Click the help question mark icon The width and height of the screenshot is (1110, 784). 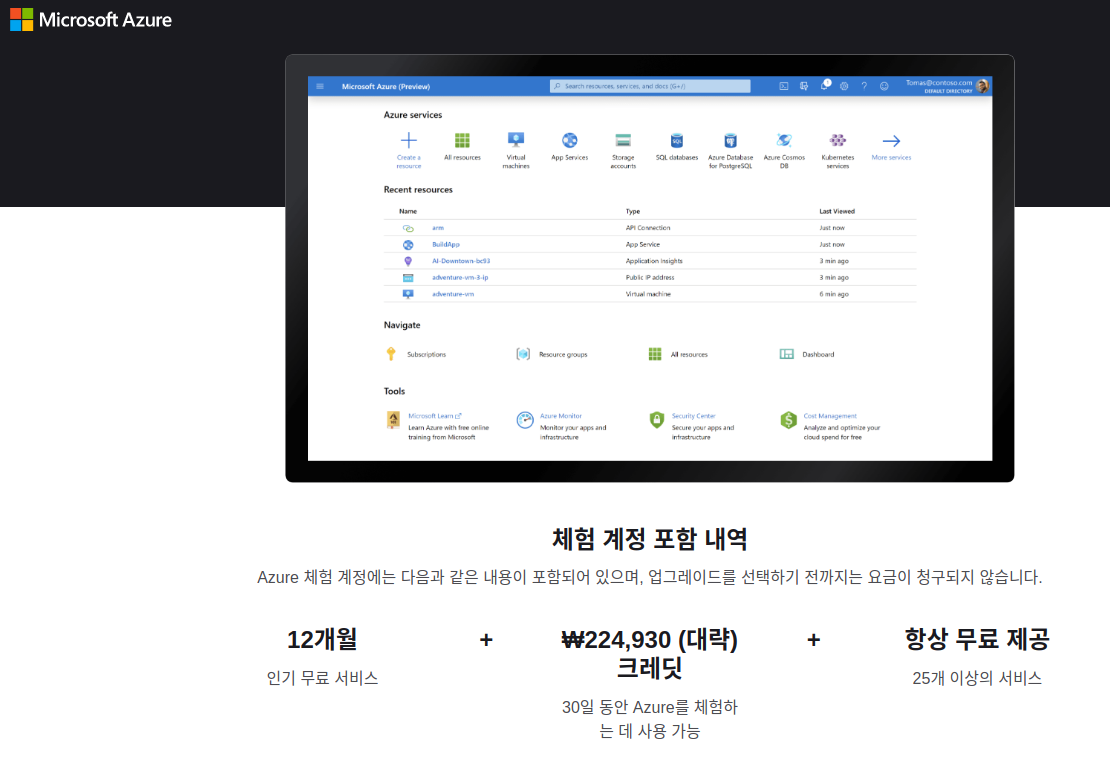pos(864,86)
